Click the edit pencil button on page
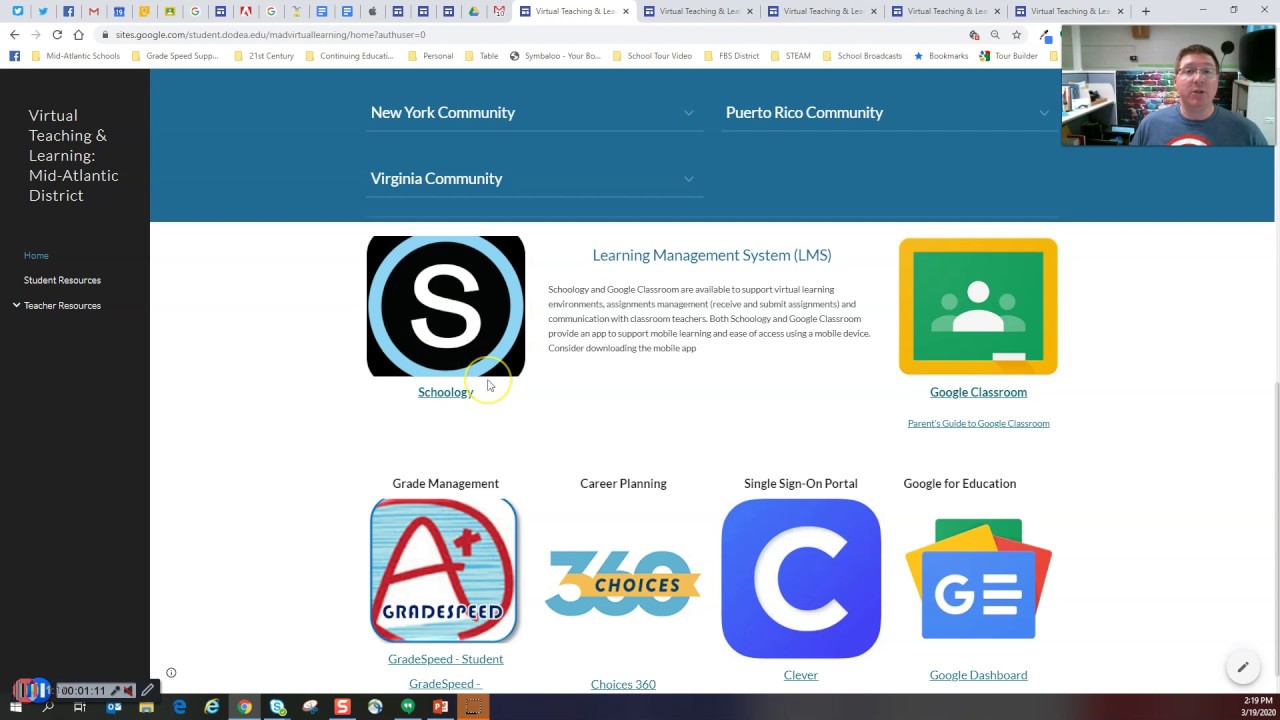 pos(1243,667)
